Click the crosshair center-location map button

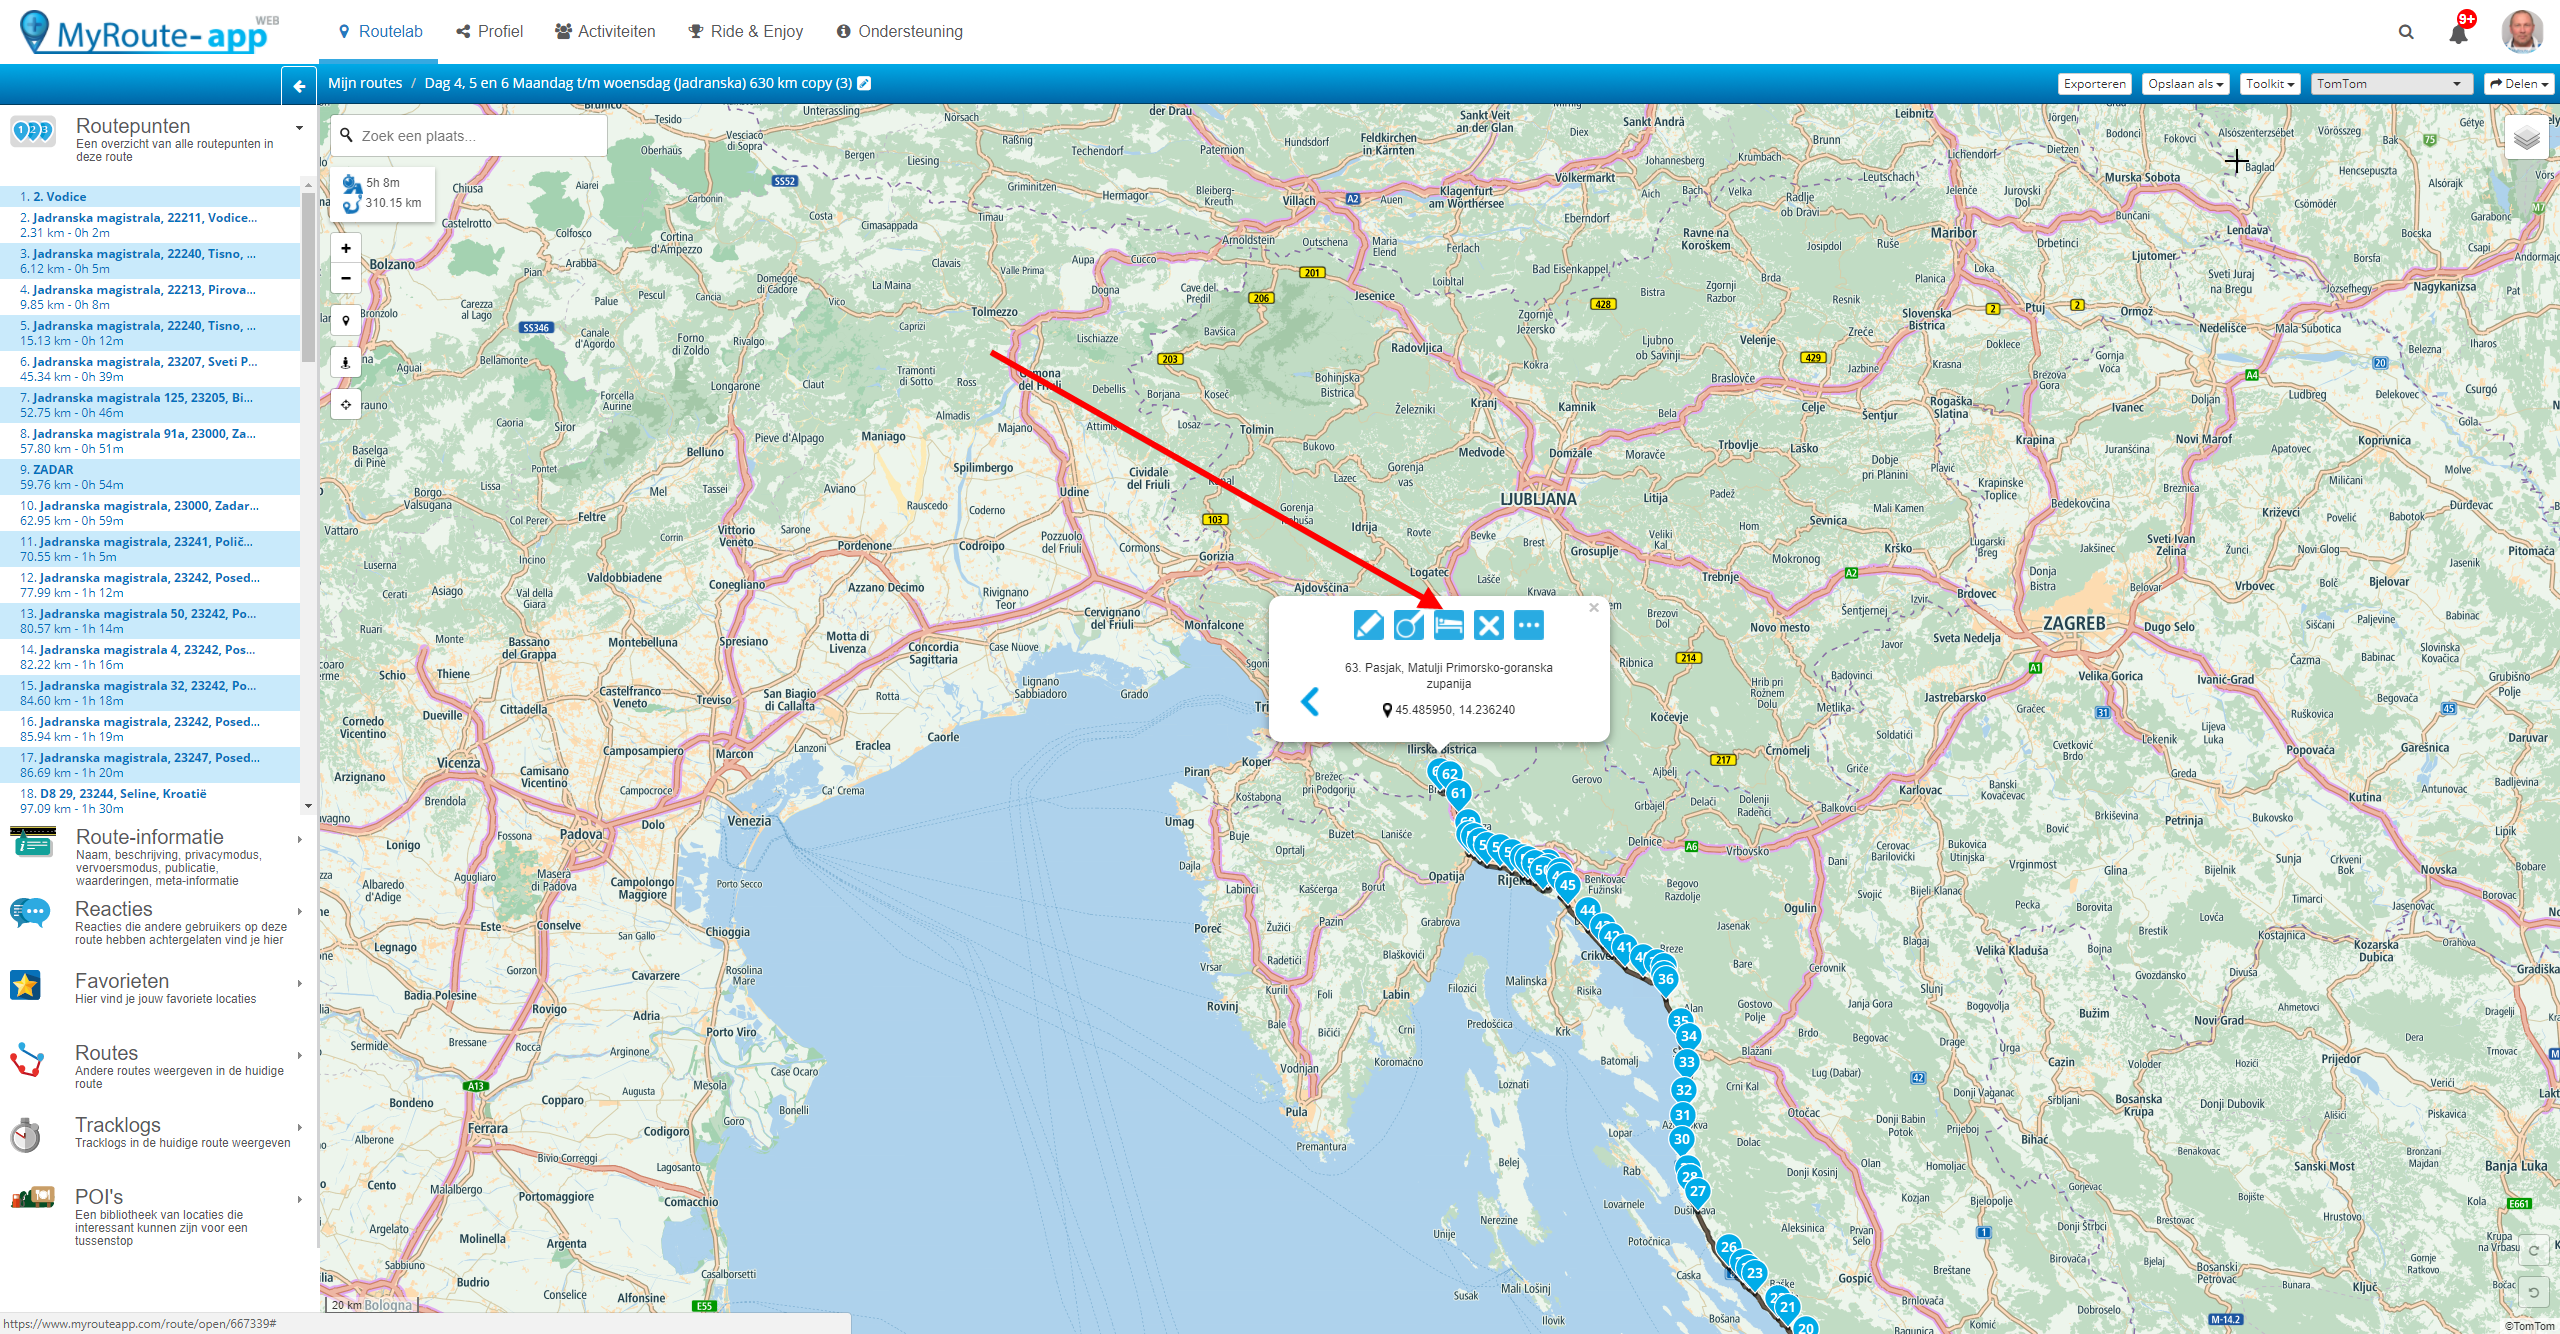click(x=346, y=405)
